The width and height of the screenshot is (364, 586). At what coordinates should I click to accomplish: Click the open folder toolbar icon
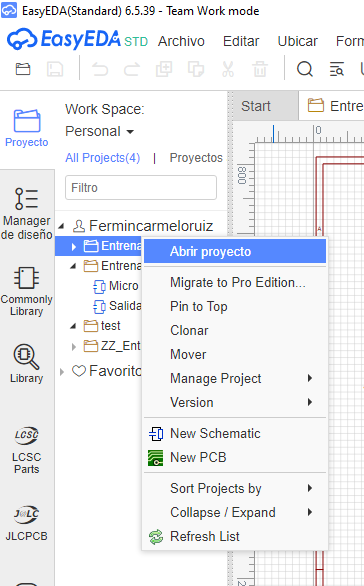click(x=23, y=69)
